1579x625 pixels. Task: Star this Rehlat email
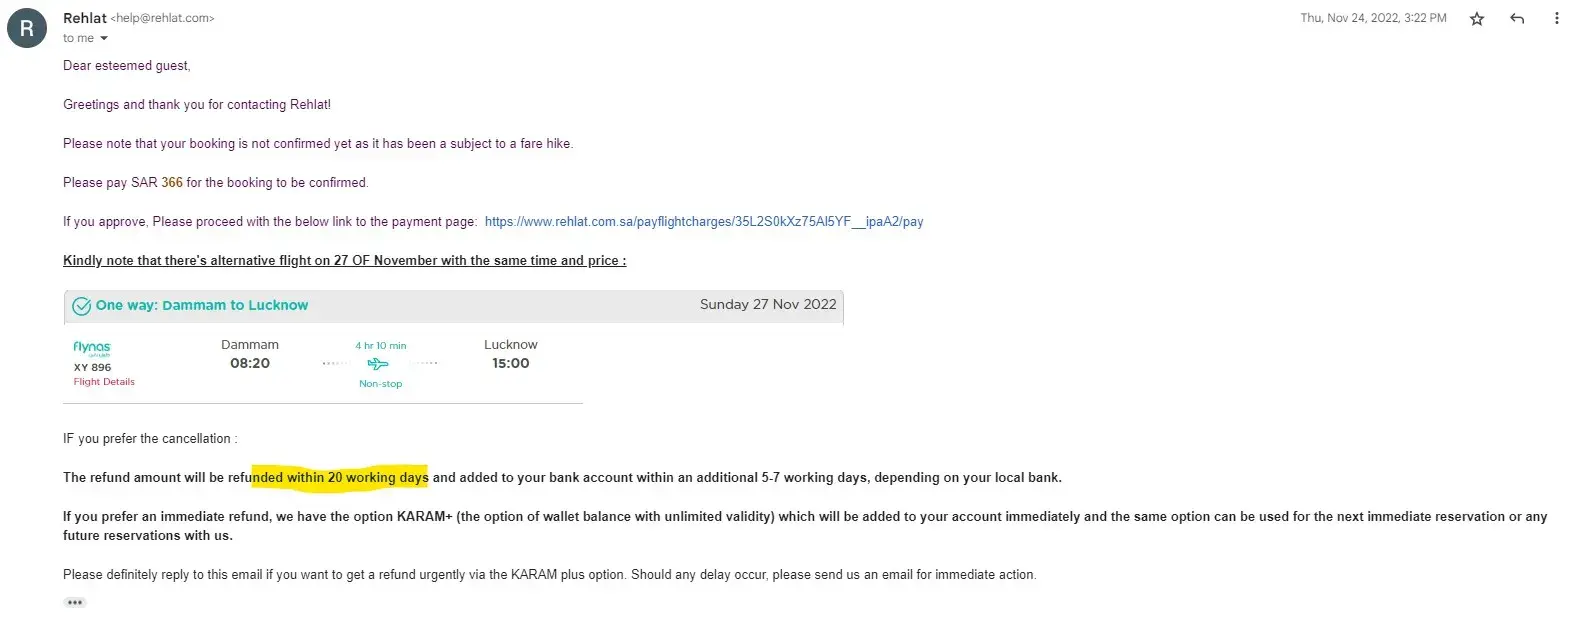click(1477, 19)
